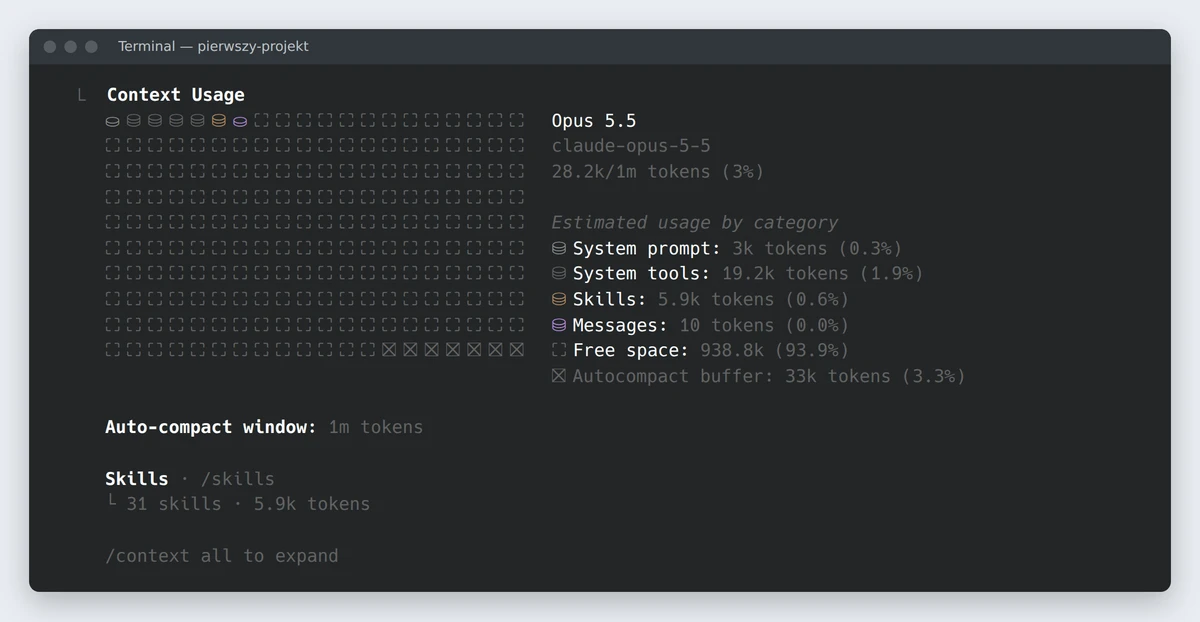Click the red close window dot

50,47
